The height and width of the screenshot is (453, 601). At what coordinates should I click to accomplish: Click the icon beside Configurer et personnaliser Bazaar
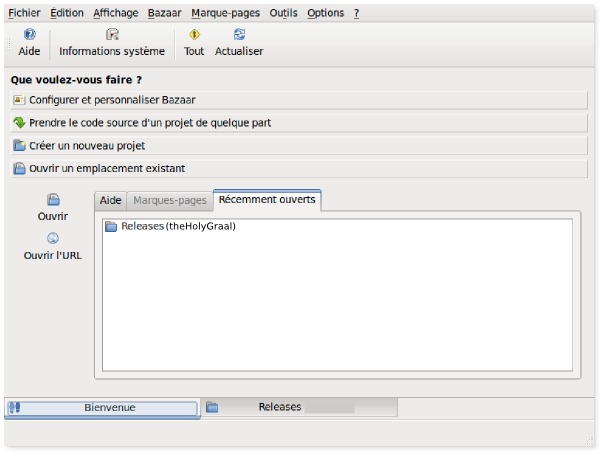[19, 100]
